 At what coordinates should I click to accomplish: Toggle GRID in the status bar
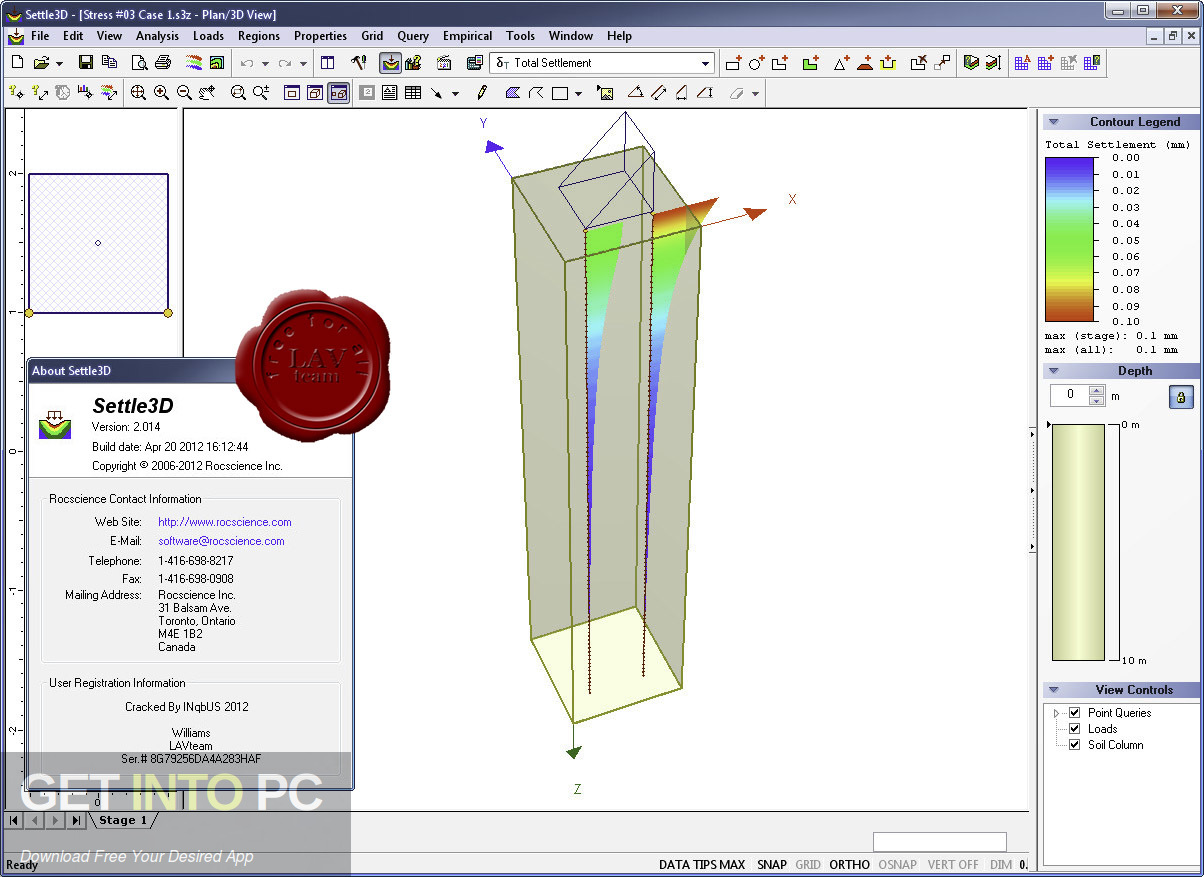tap(808, 864)
